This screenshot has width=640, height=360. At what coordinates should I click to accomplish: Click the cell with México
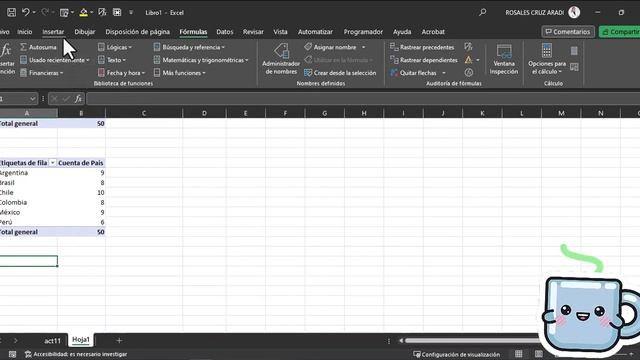(x=29, y=212)
